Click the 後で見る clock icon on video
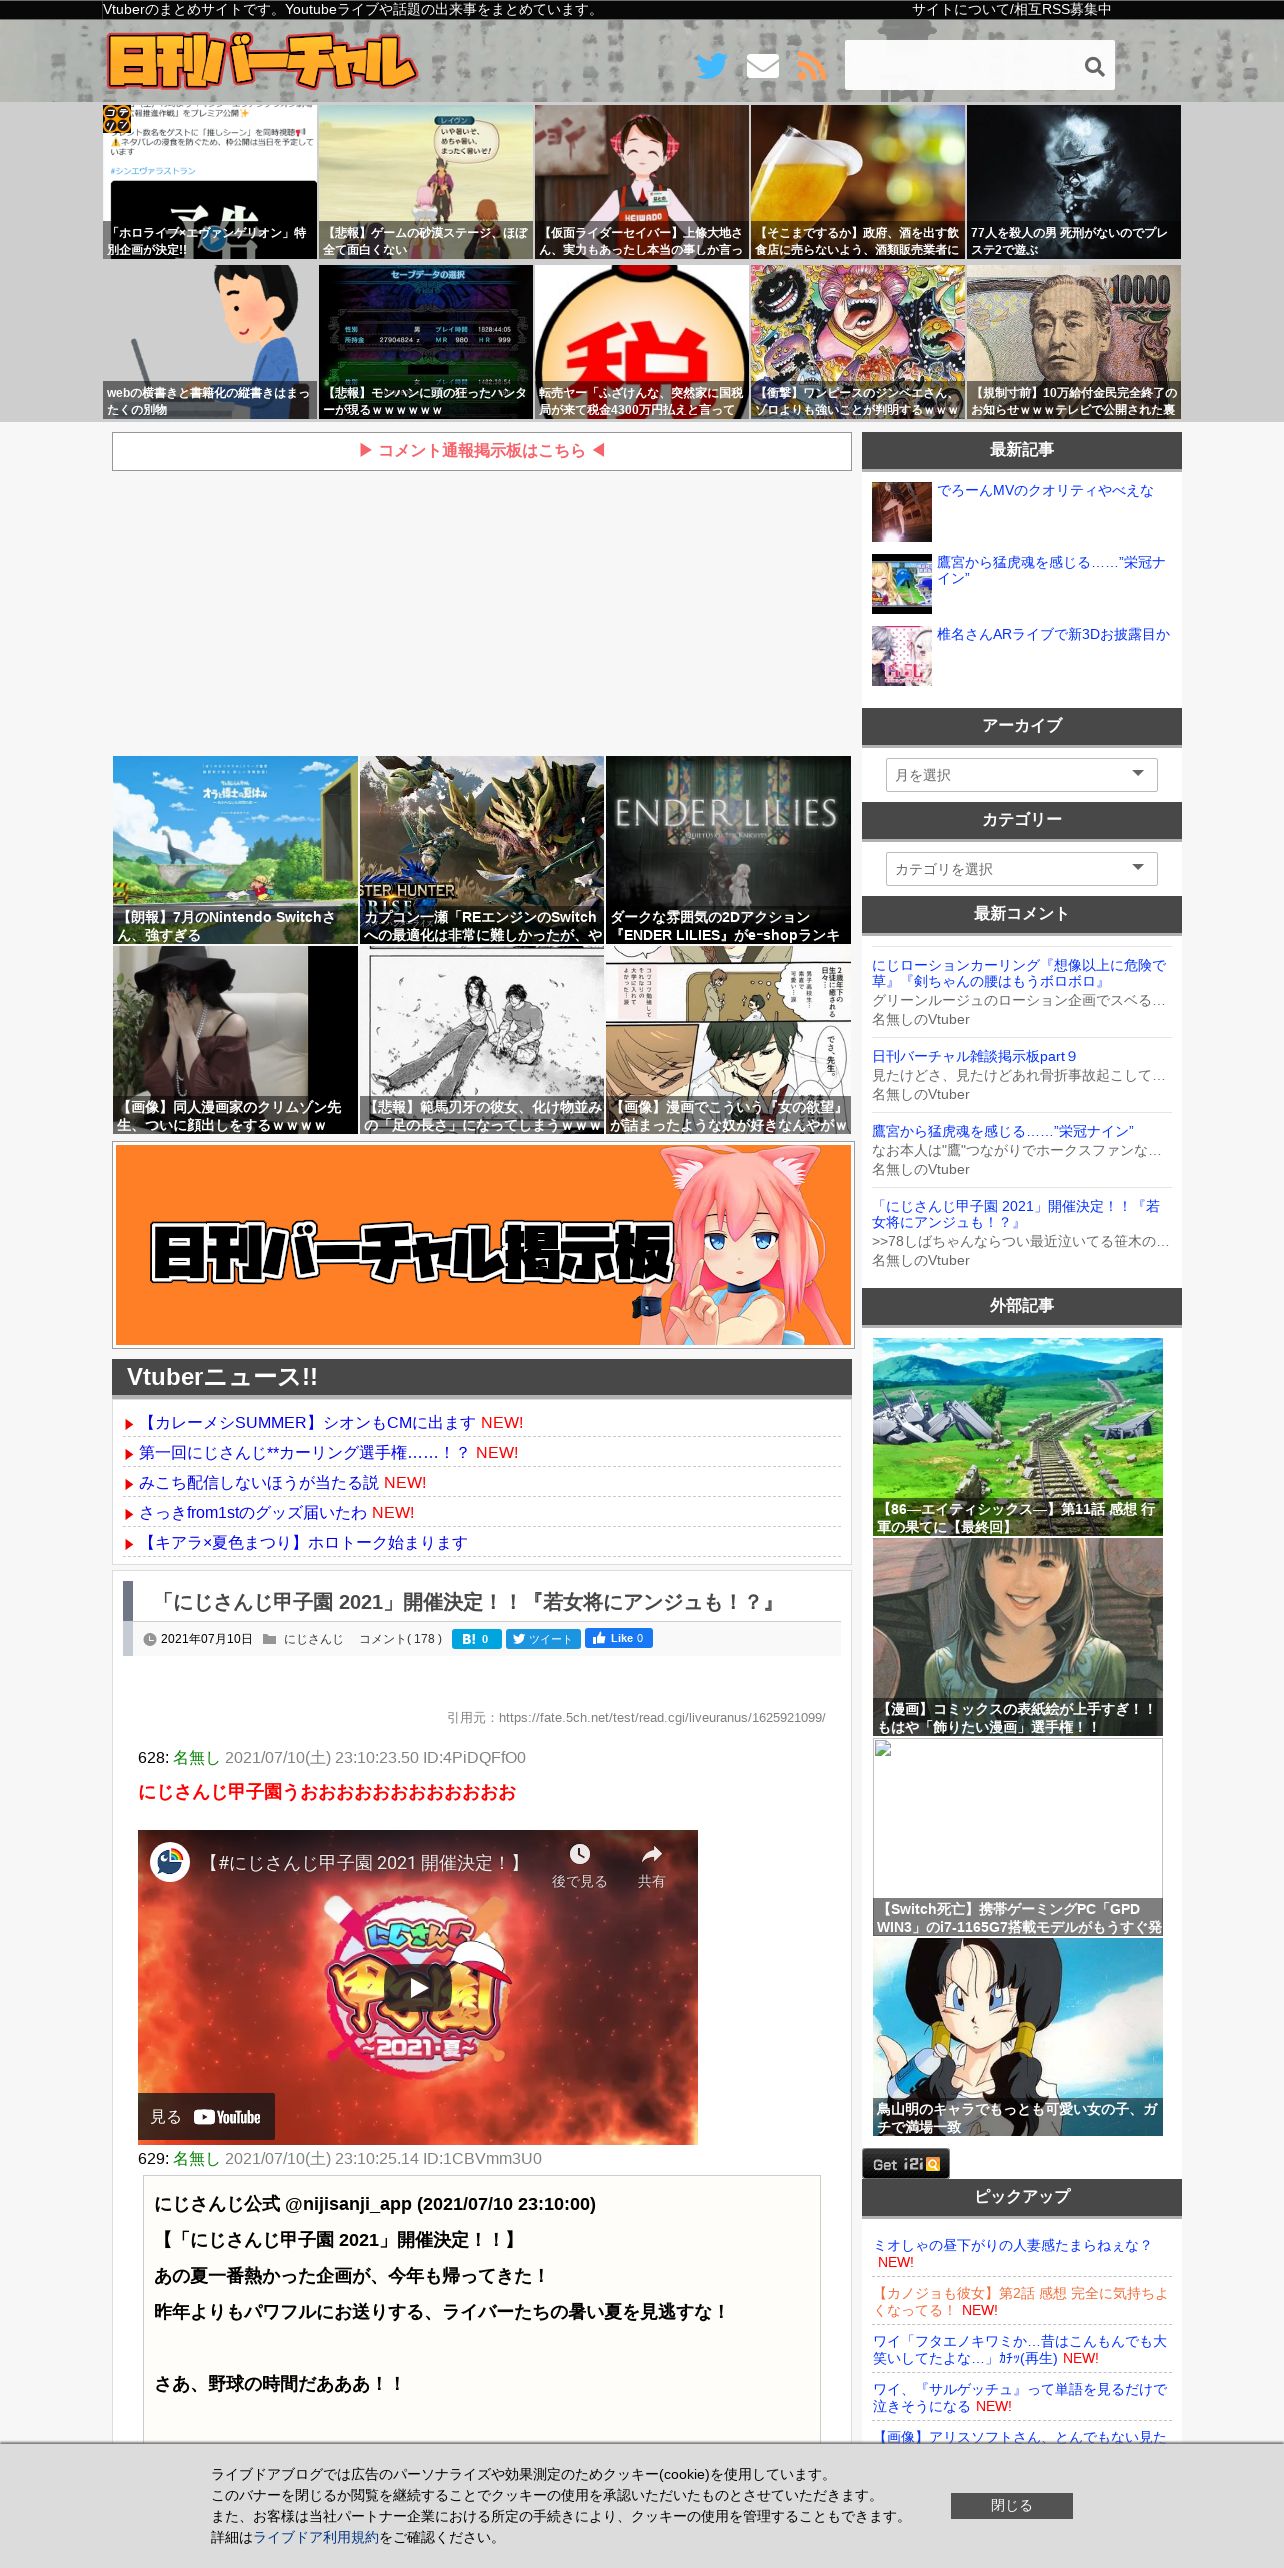The height and width of the screenshot is (2568, 1284). pyautogui.click(x=579, y=1866)
